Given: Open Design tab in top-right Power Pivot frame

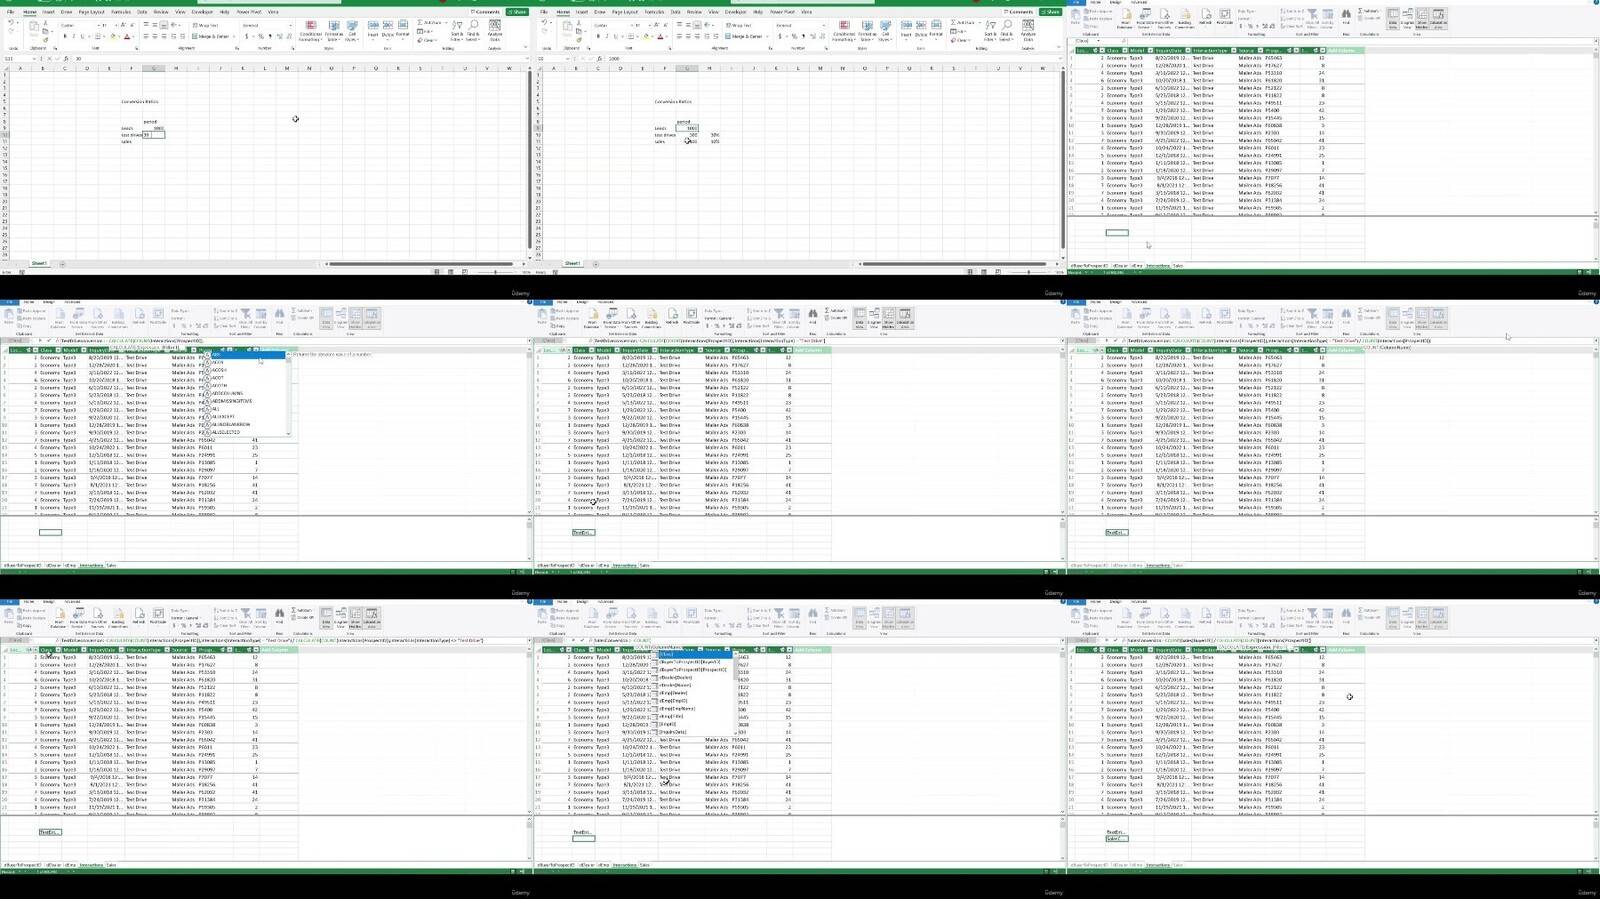Looking at the screenshot, I should point(1116,3).
